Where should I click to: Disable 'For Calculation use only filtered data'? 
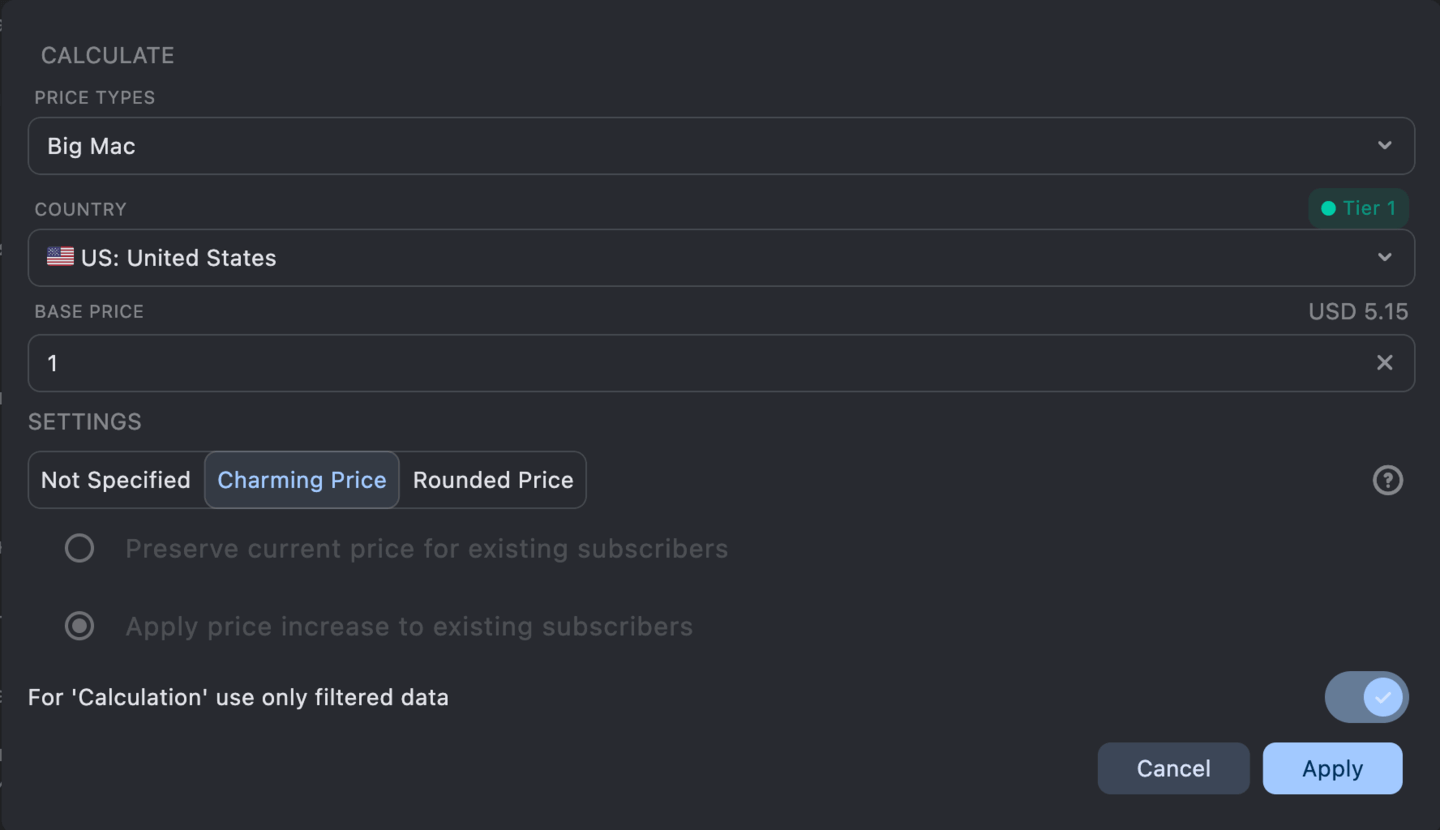pos(1366,697)
